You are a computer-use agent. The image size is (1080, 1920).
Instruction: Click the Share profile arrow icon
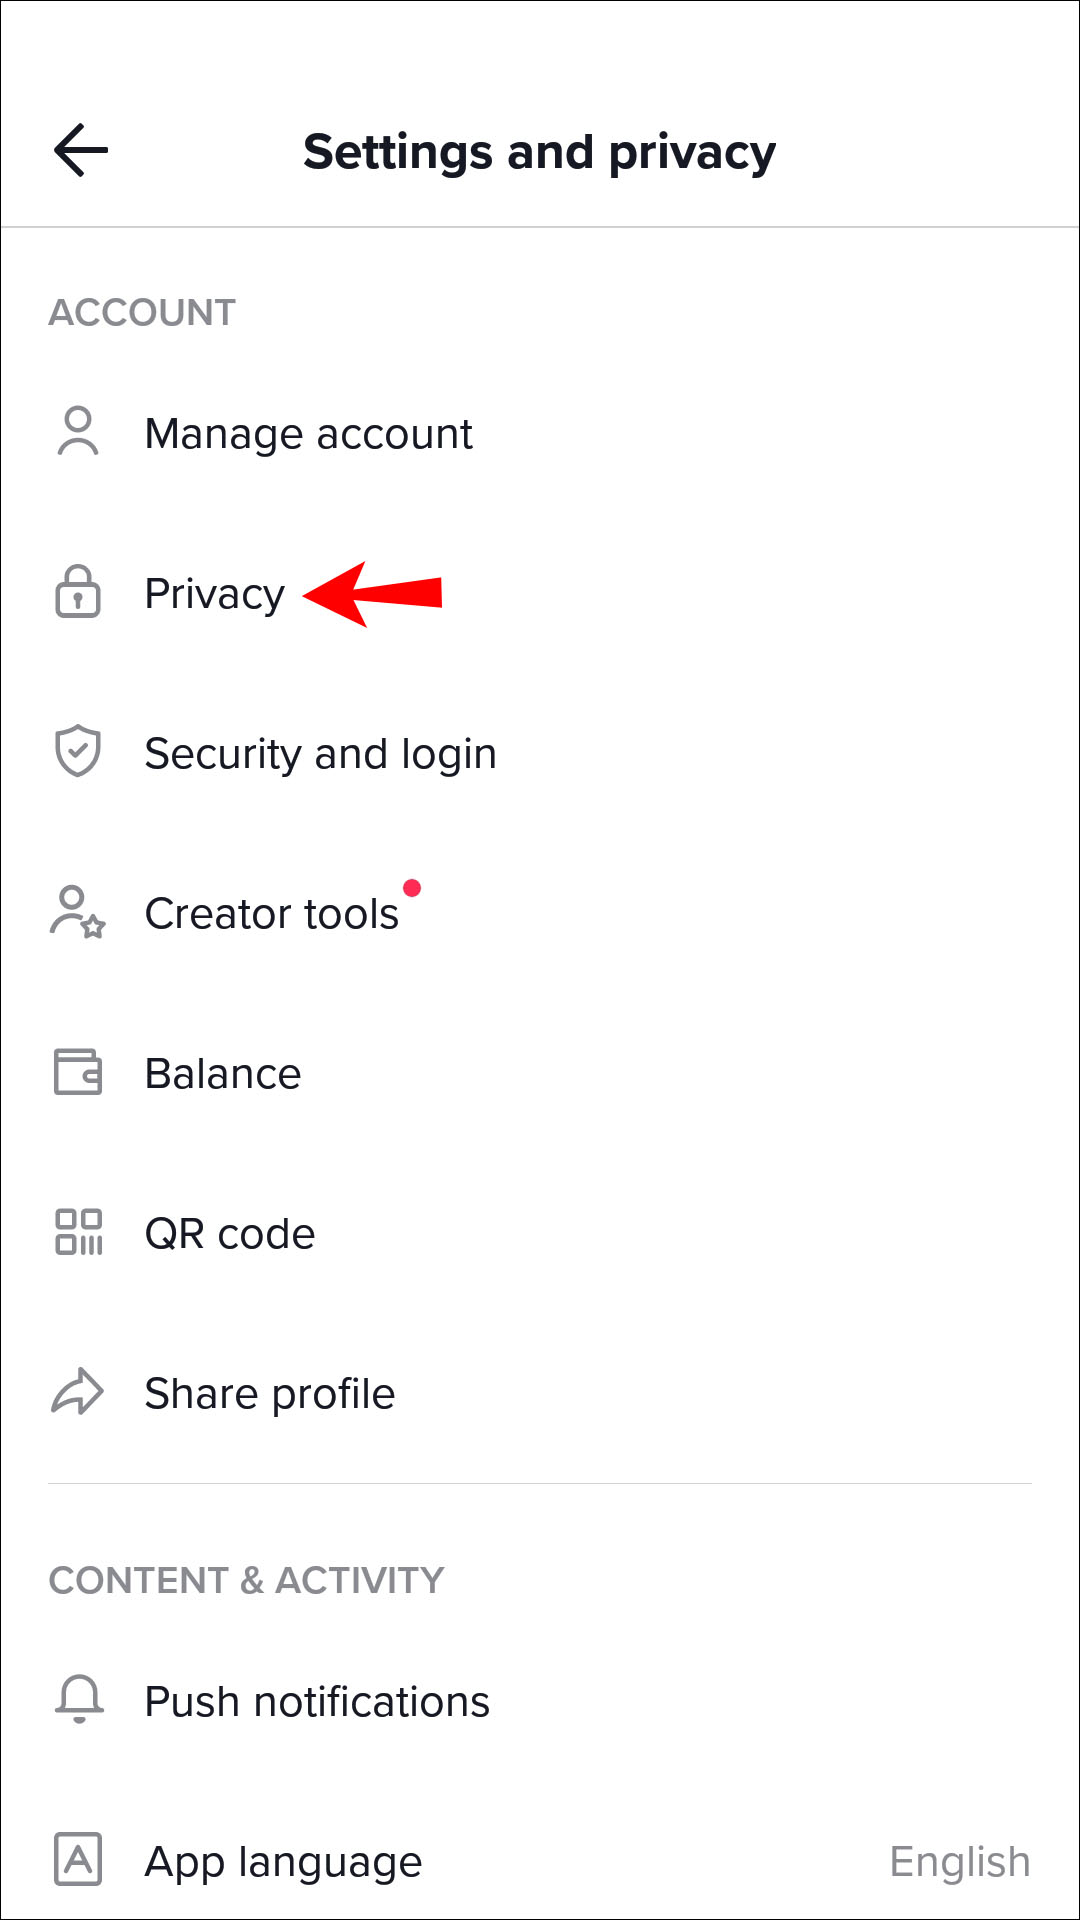[x=78, y=1392]
